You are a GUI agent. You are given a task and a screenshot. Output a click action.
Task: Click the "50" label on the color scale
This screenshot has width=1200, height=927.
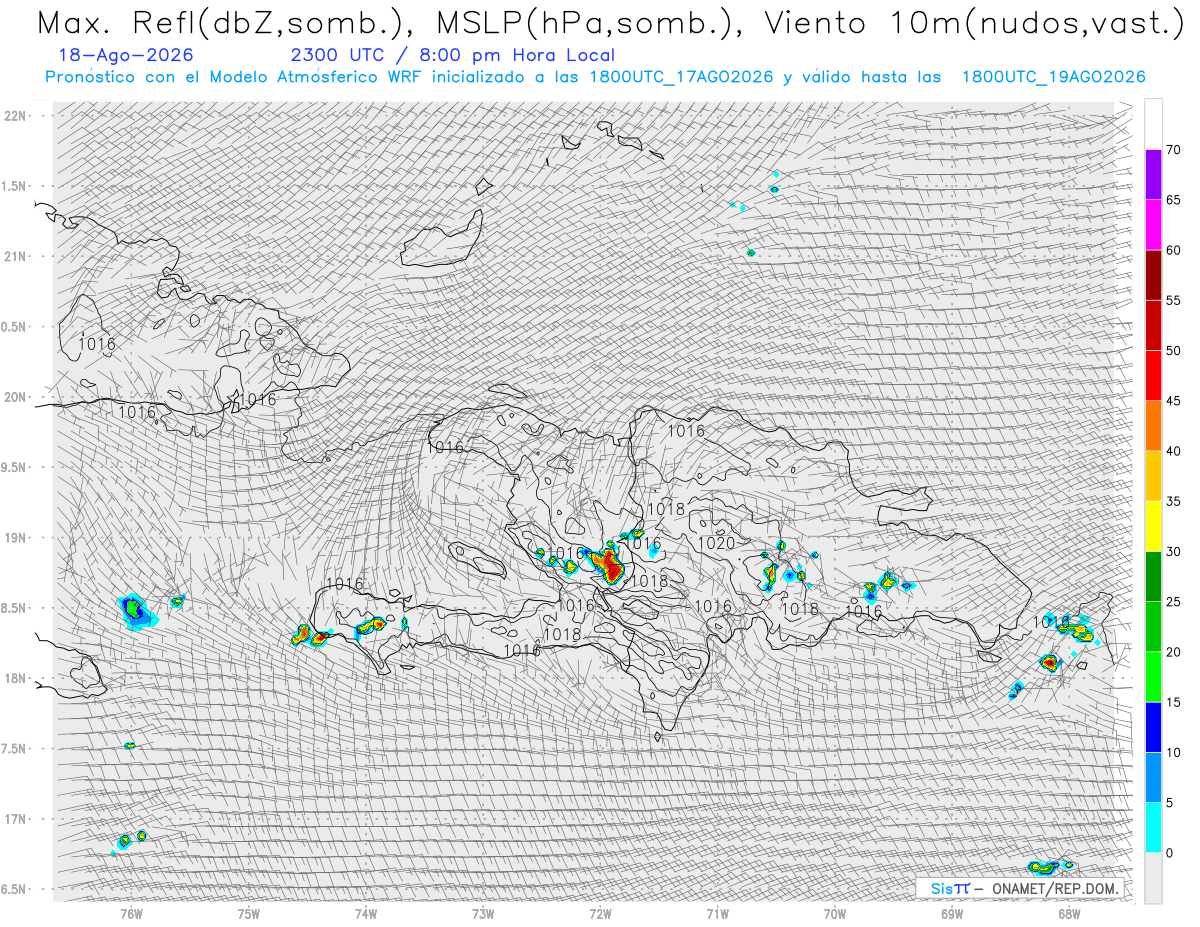[x=1173, y=351]
